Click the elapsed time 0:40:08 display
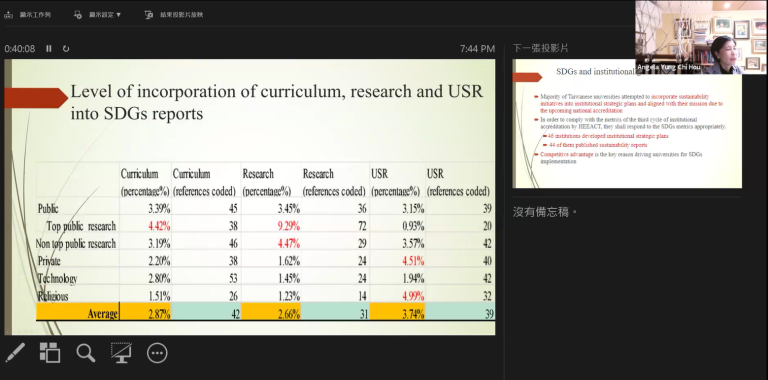Image resolution: width=768 pixels, height=380 pixels. point(20,49)
